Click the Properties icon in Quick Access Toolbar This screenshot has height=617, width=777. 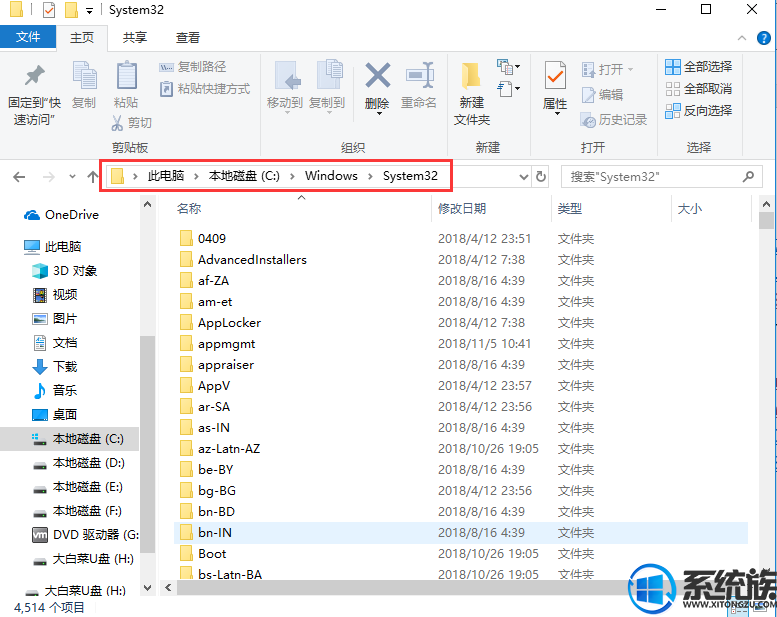[x=49, y=9]
